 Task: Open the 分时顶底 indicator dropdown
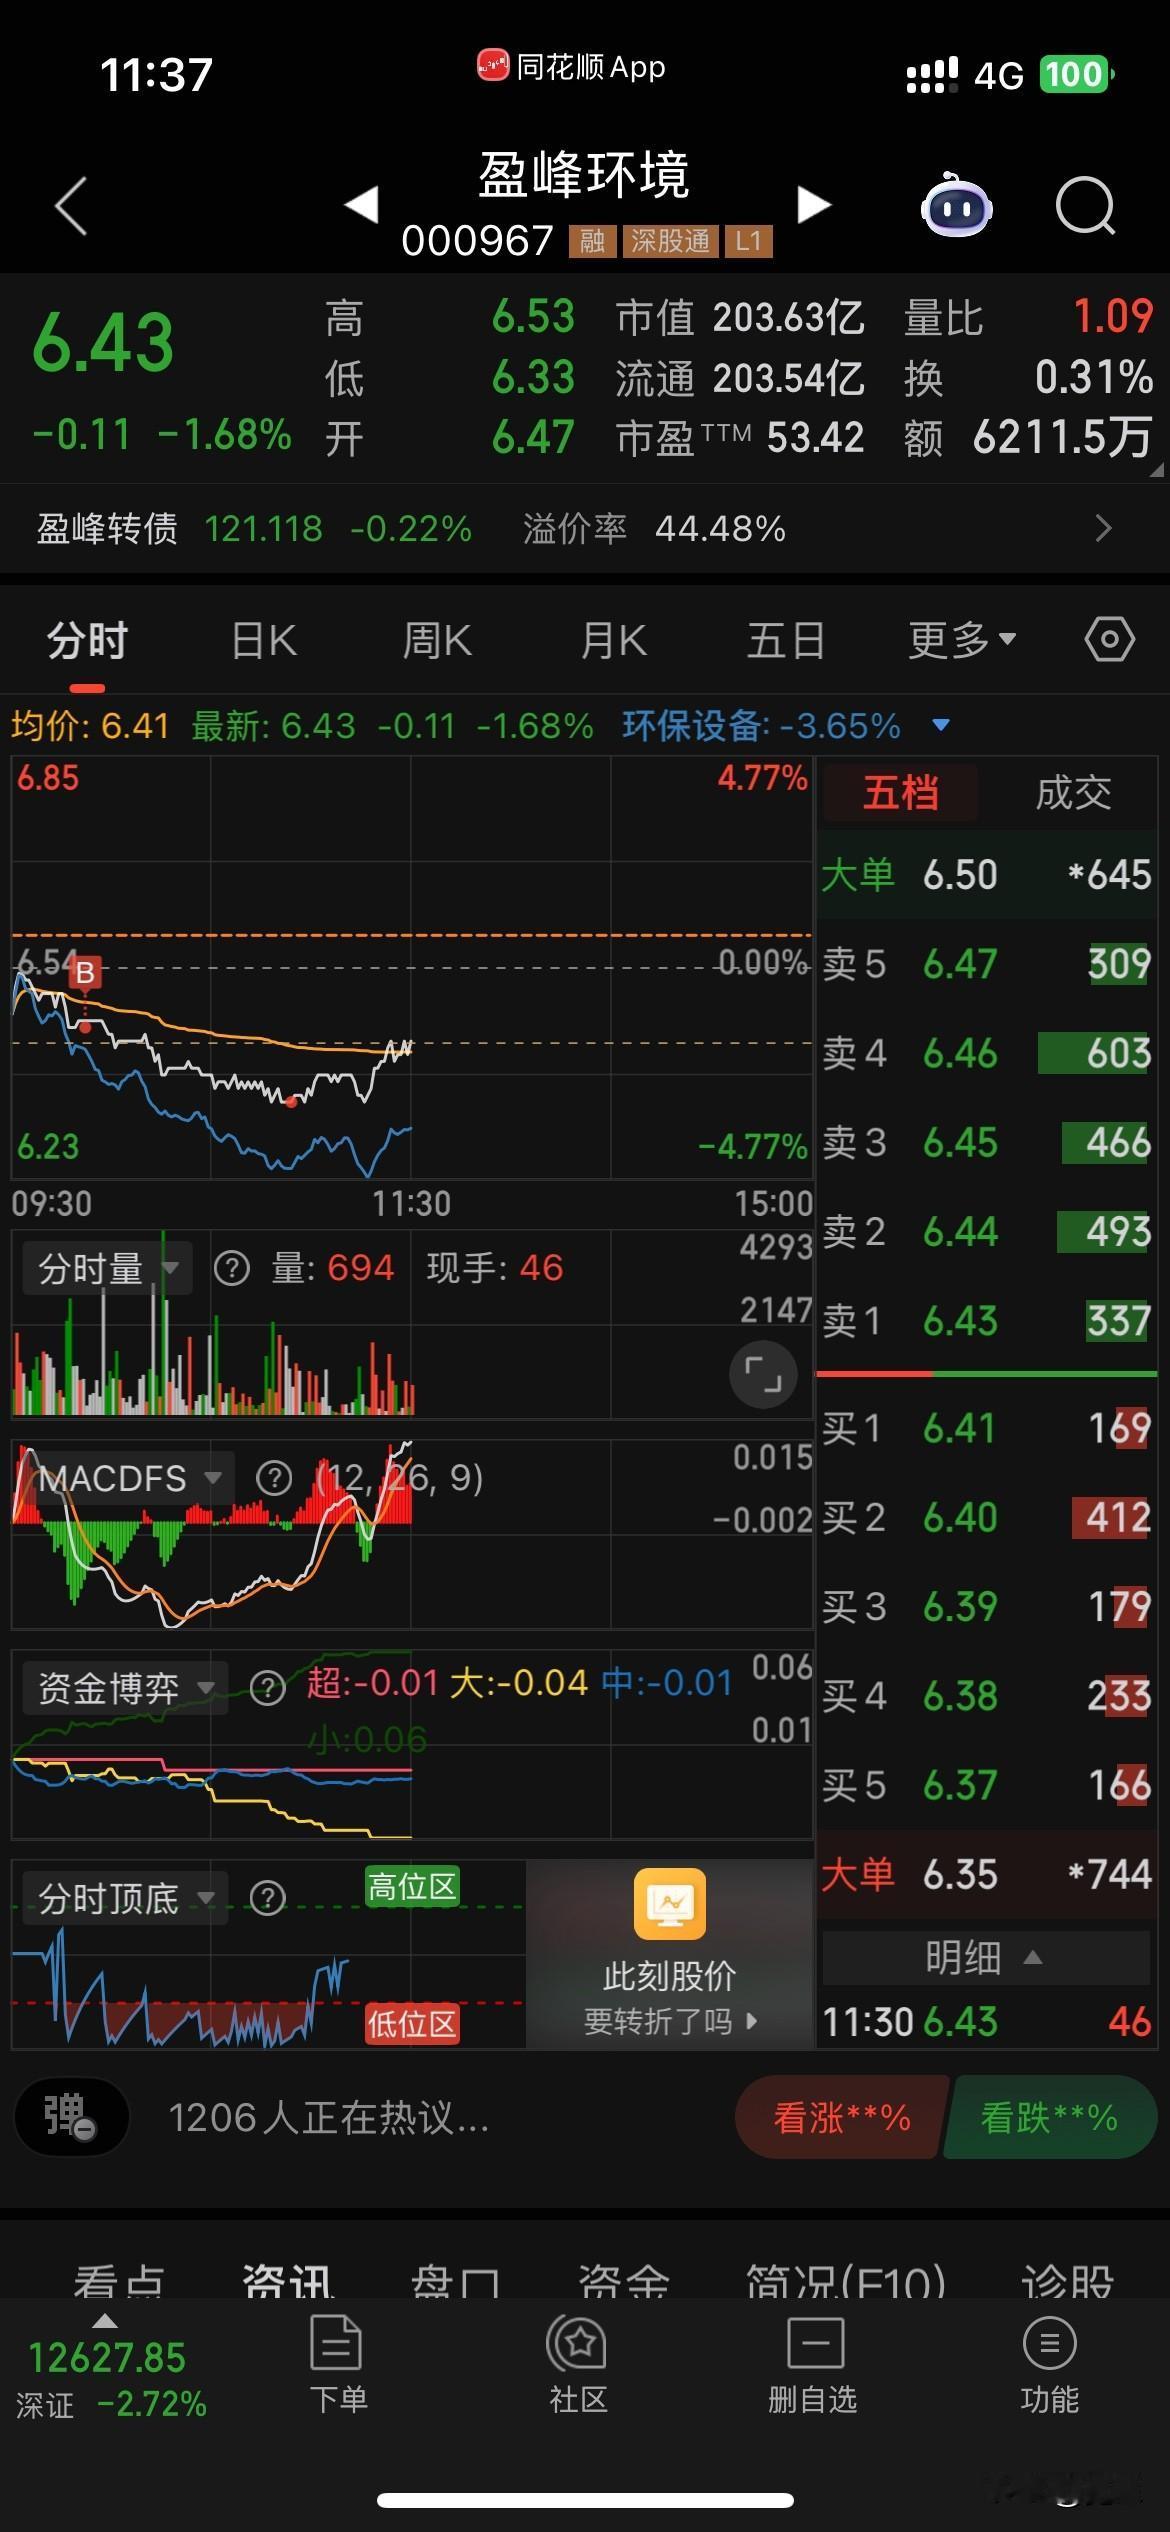125,1898
